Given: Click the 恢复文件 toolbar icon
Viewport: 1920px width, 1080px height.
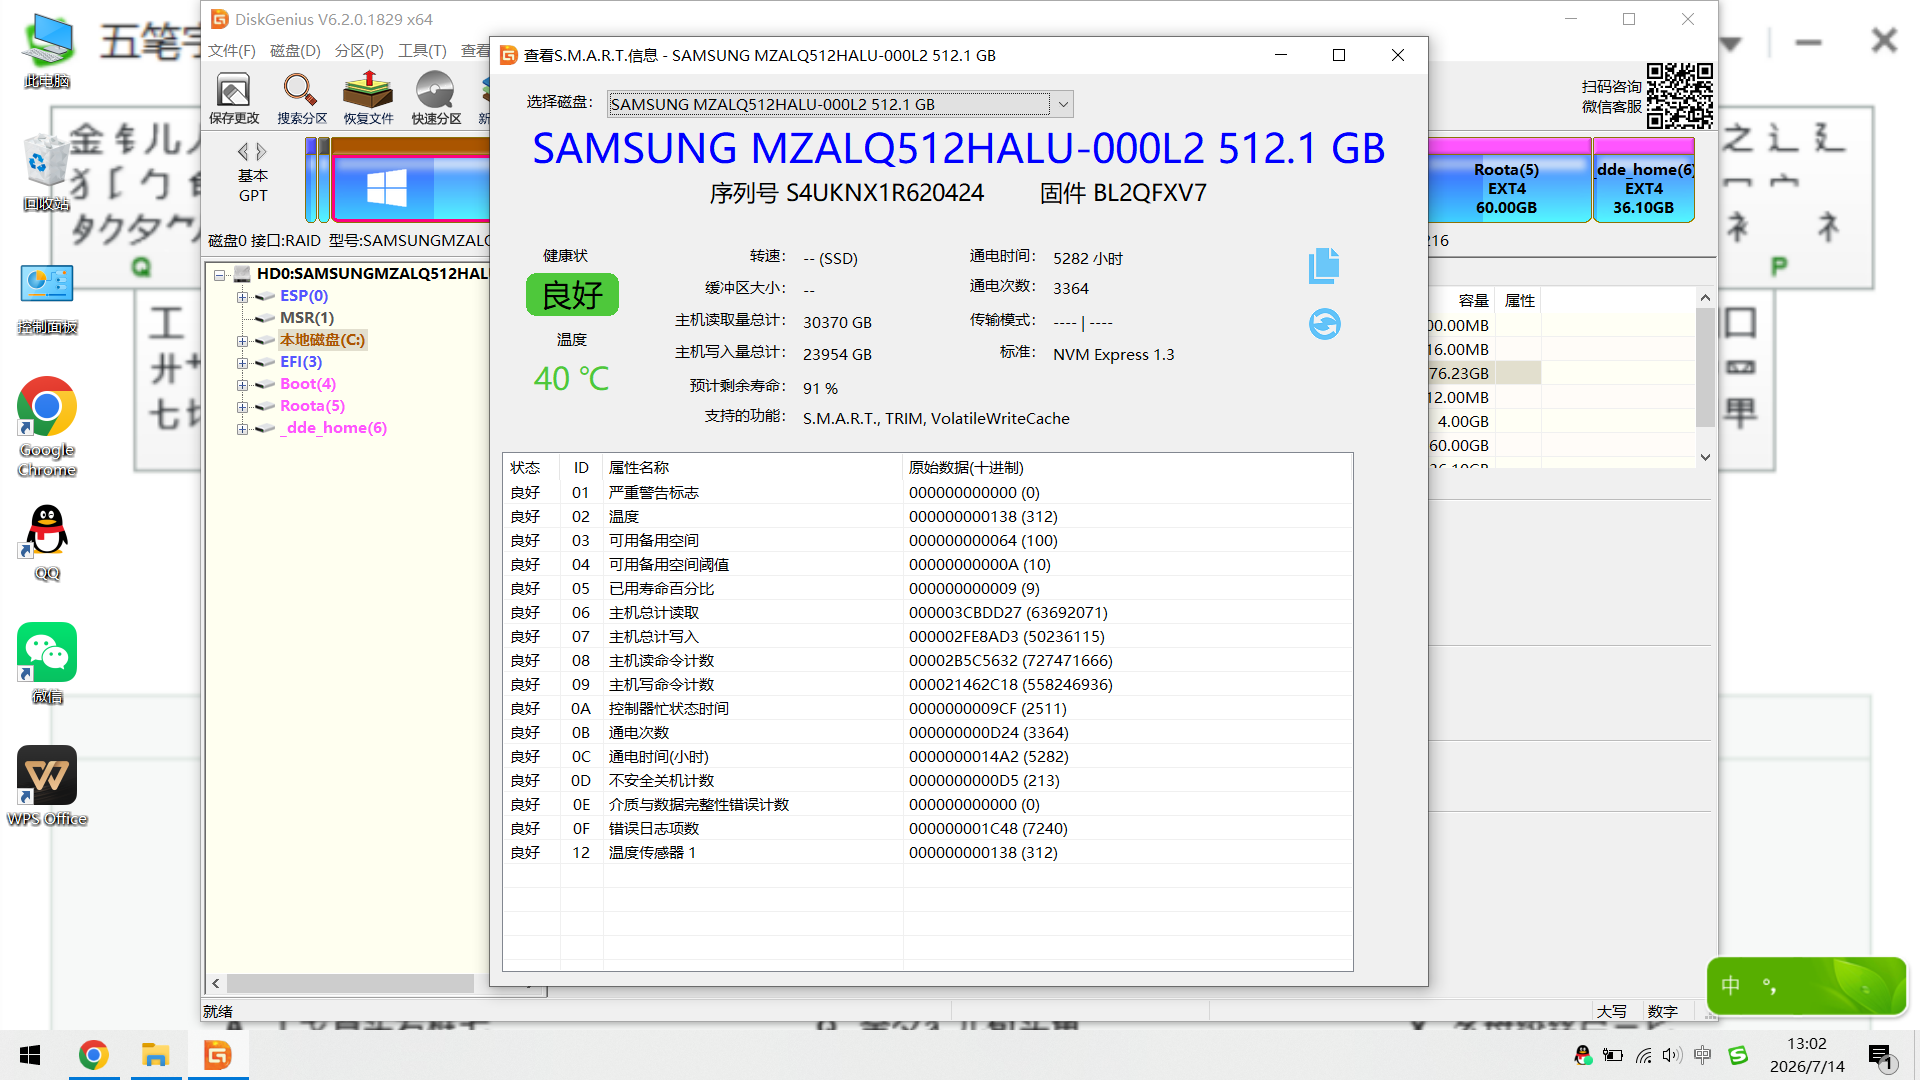Looking at the screenshot, I should point(368,98).
